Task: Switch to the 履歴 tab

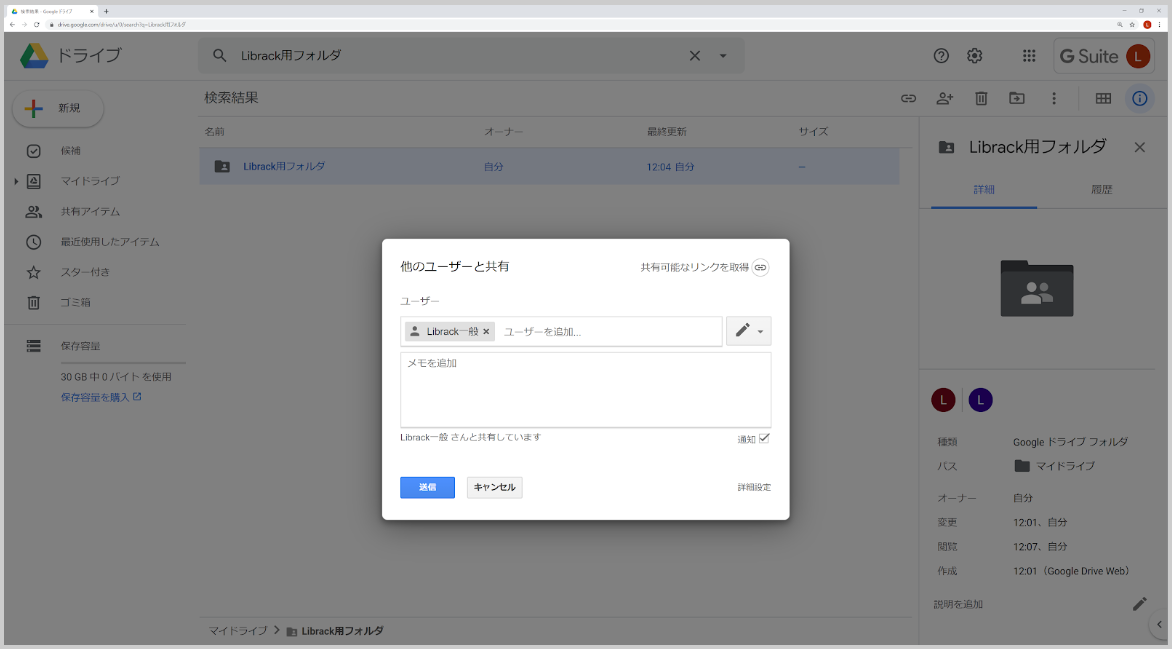Action: click(1101, 189)
